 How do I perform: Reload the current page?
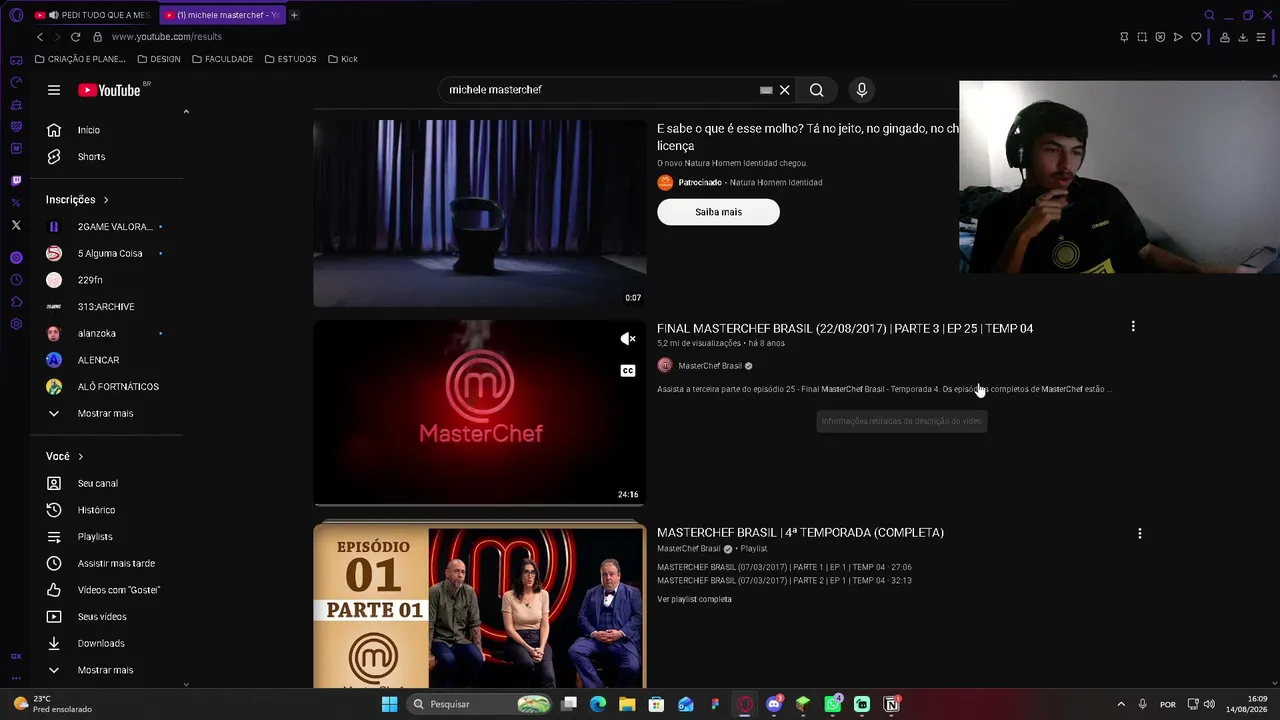(x=75, y=37)
